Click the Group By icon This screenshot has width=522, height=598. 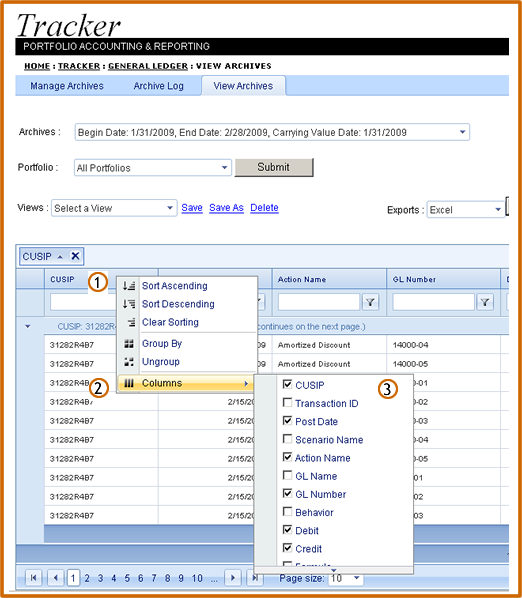point(129,344)
